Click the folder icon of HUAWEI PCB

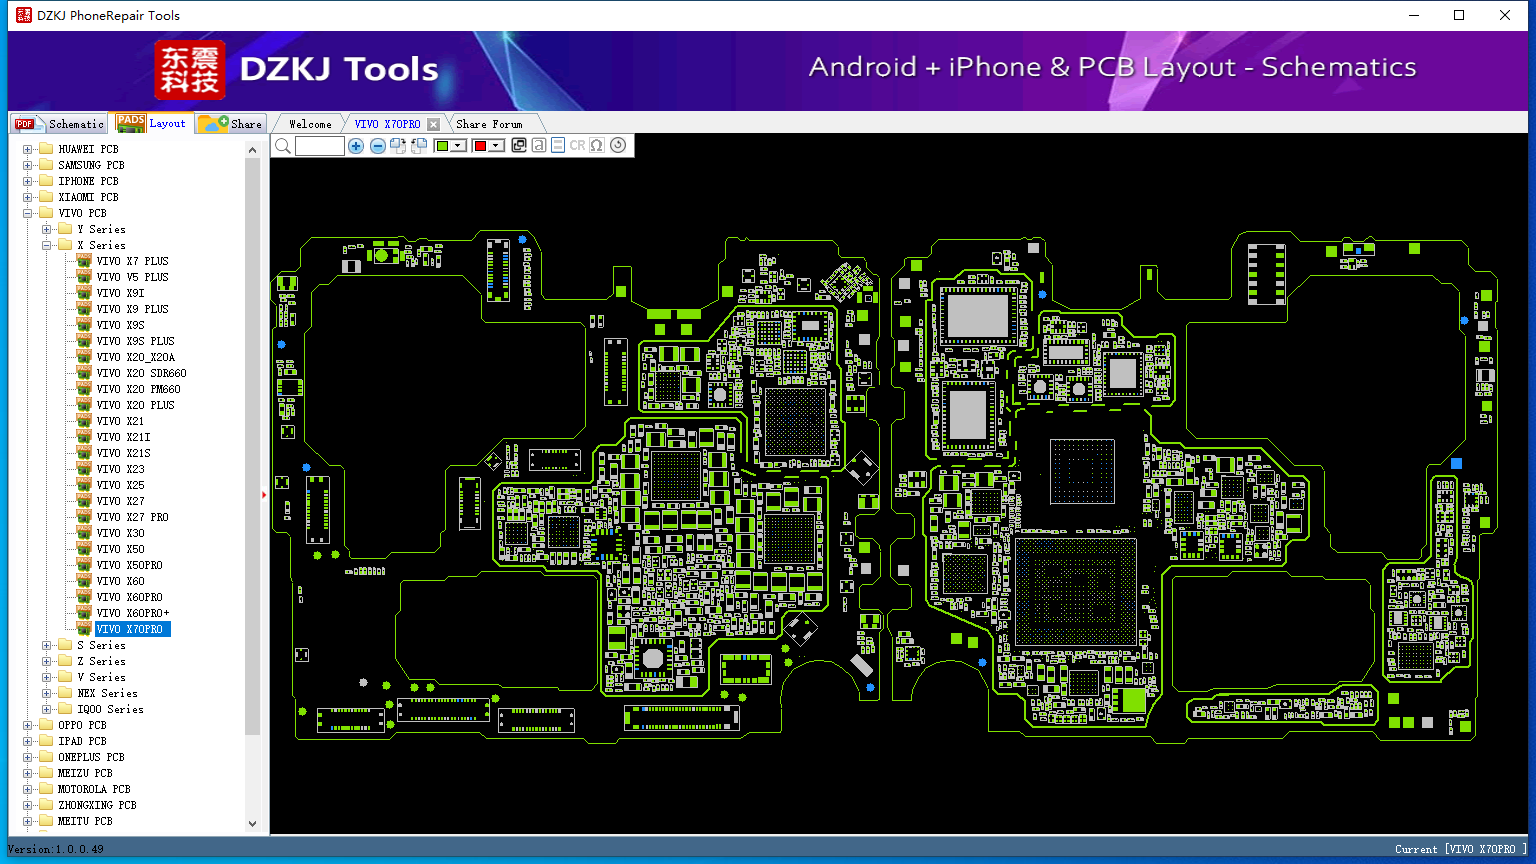point(46,149)
